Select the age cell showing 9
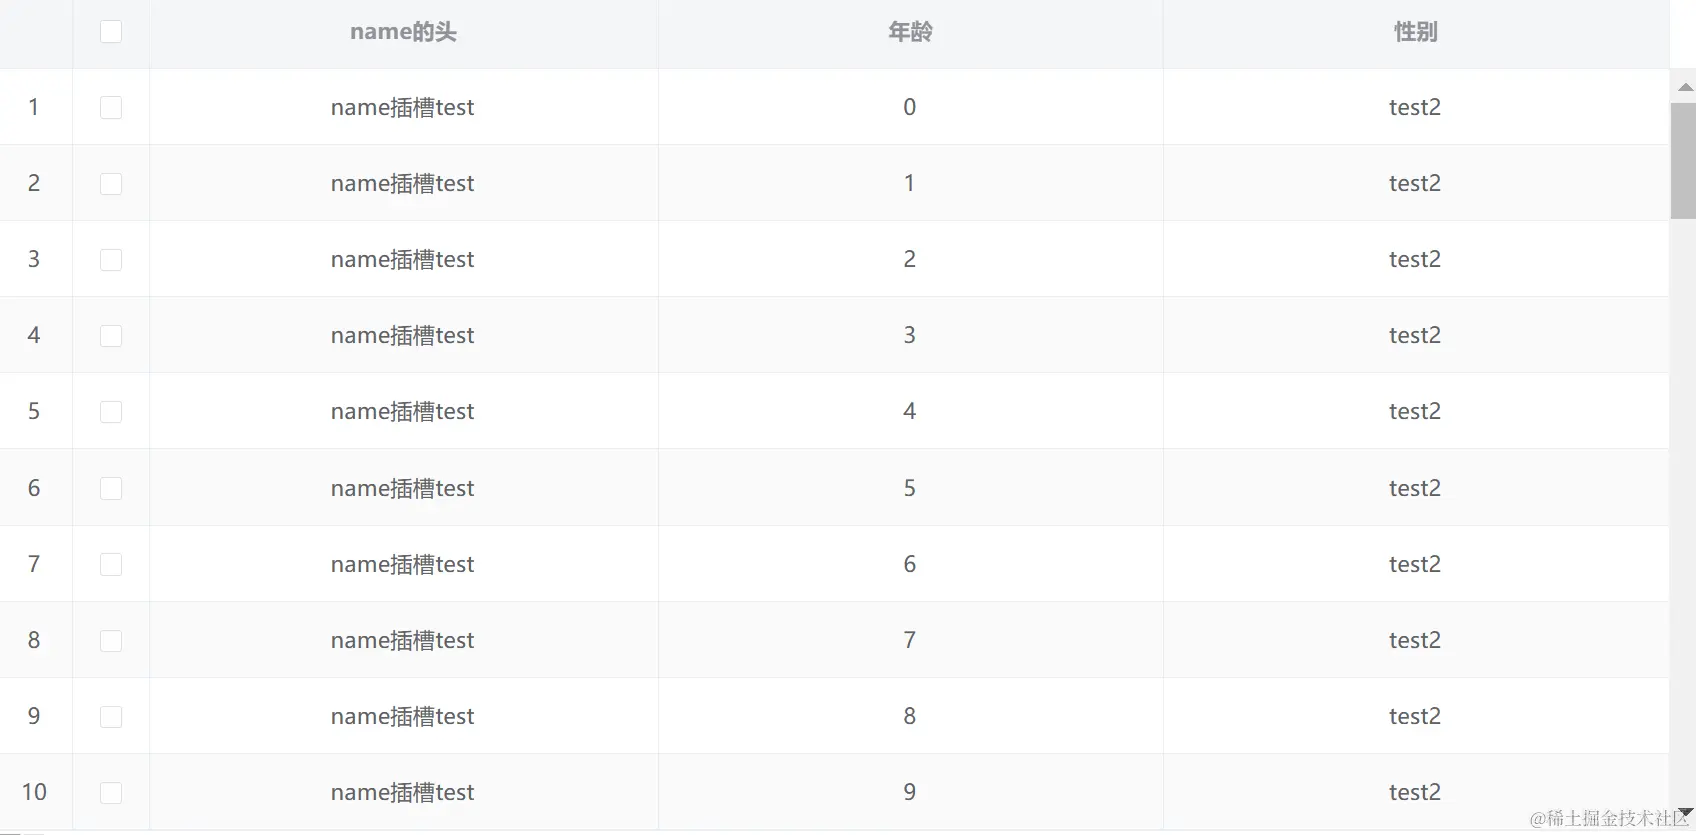The width and height of the screenshot is (1696, 835). point(909,792)
